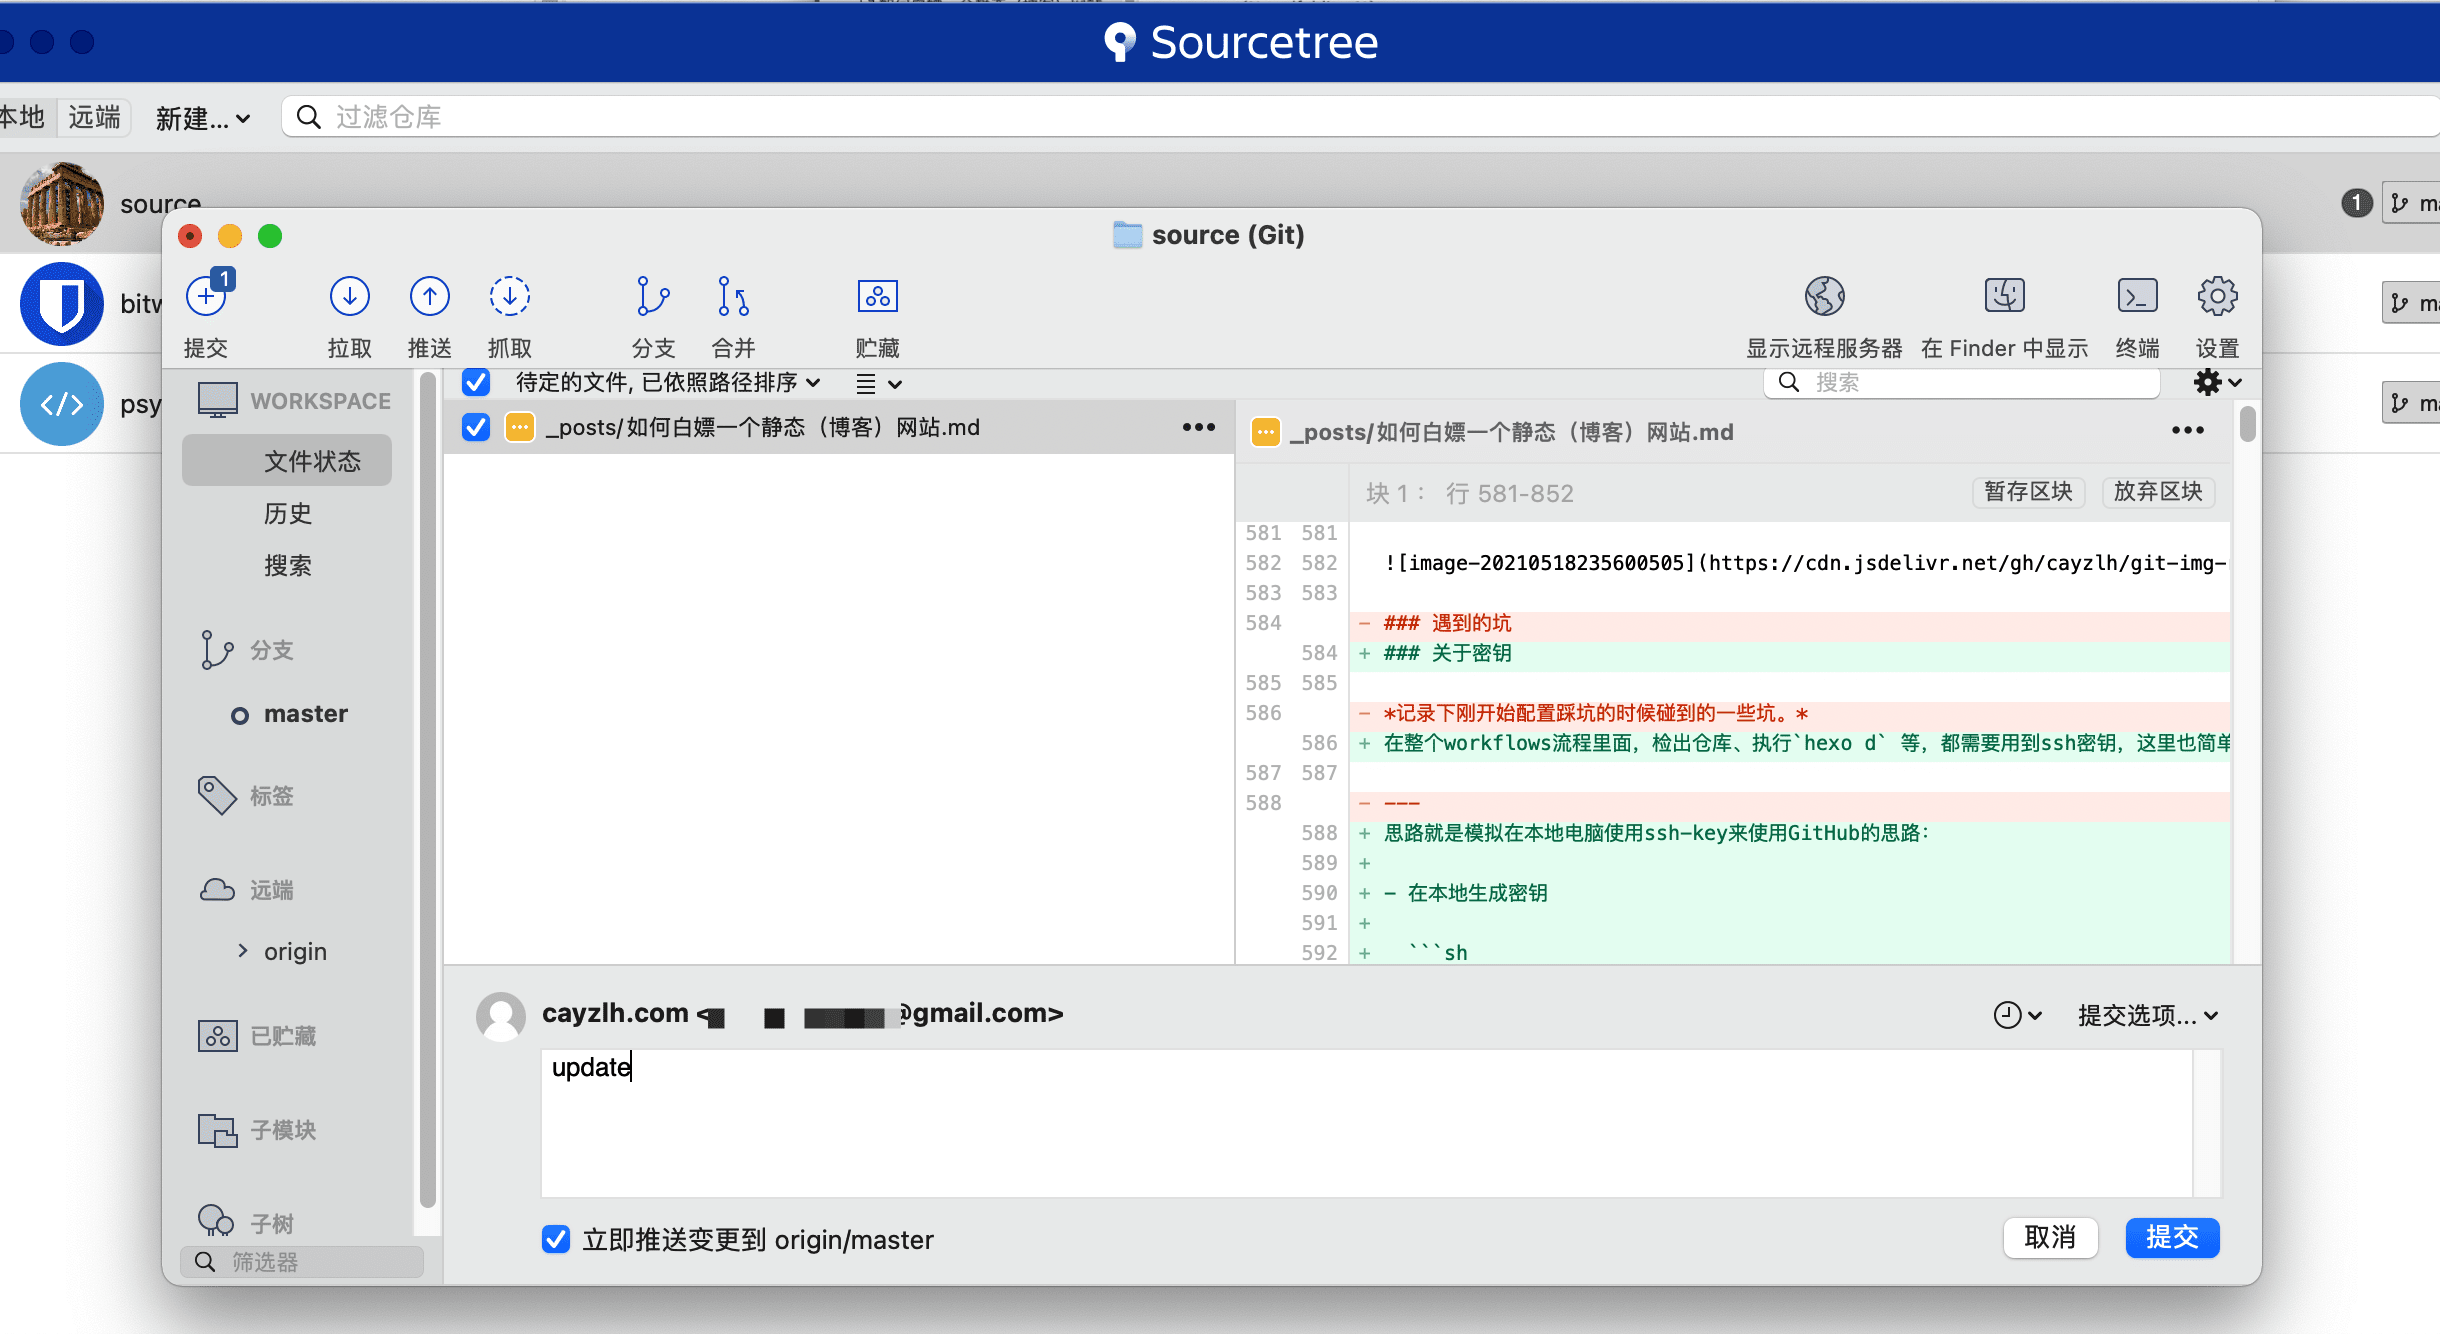2440x1334 pixels.
Task: Open the Branch (分支) tool
Action: [x=653, y=297]
